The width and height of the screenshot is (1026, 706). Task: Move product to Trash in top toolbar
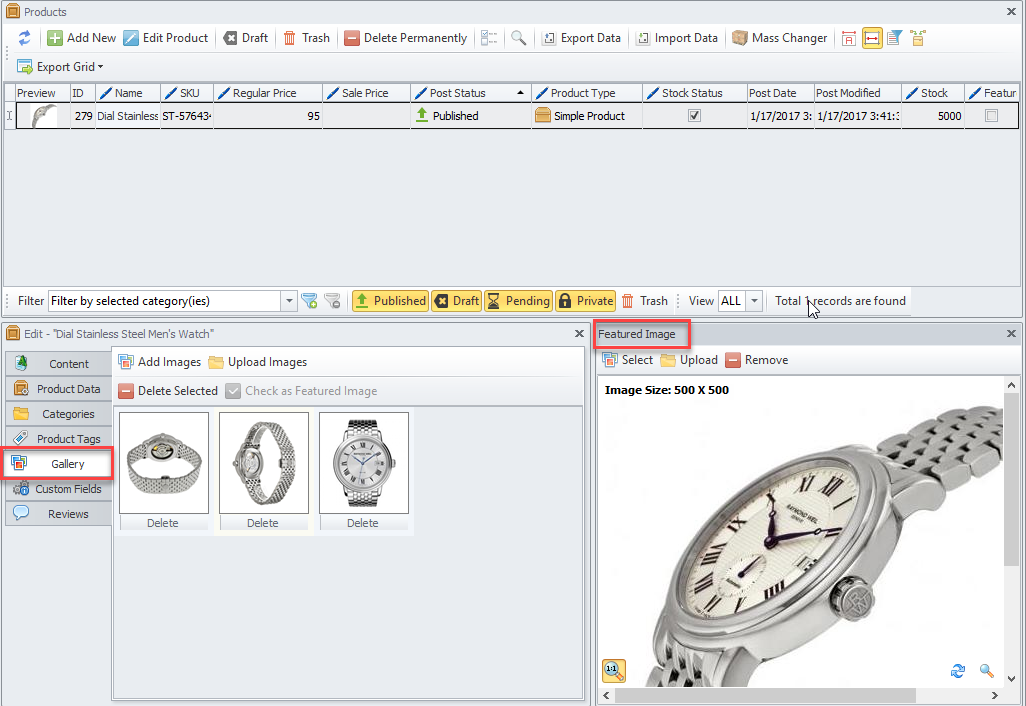[307, 38]
